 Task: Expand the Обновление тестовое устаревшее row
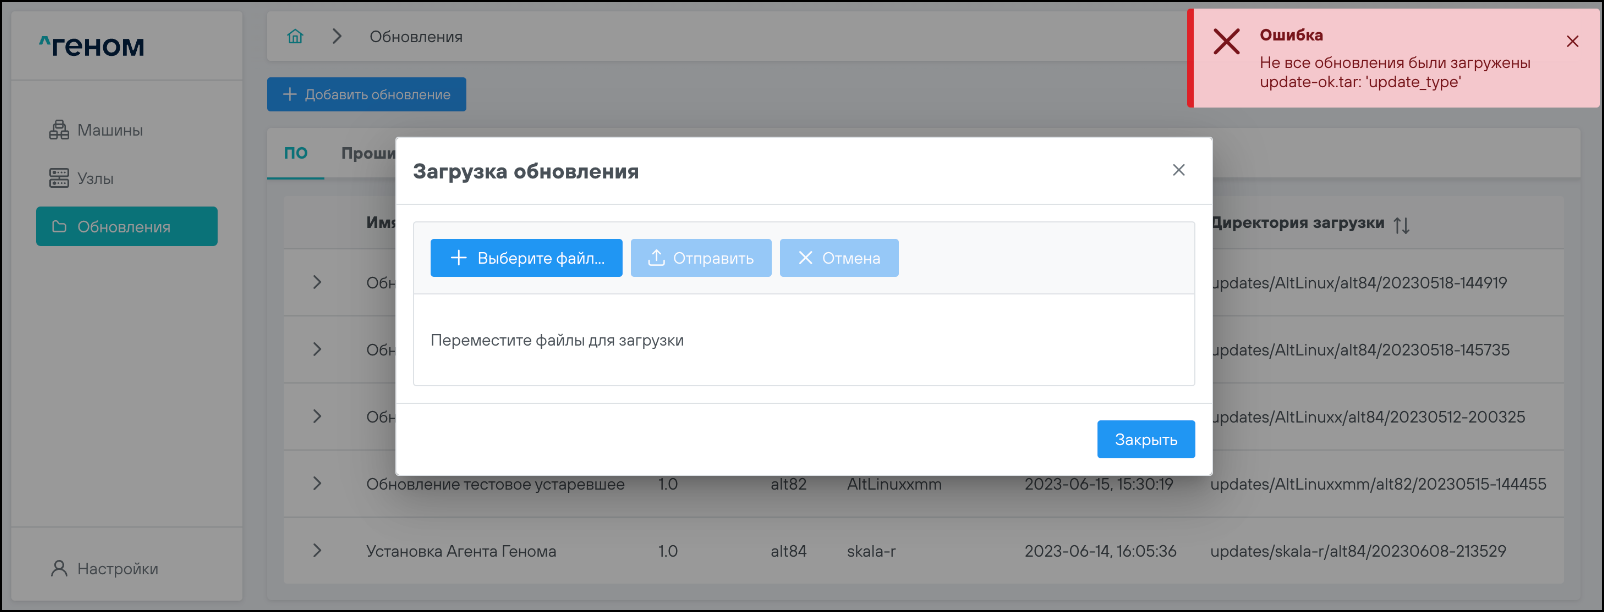coord(317,483)
